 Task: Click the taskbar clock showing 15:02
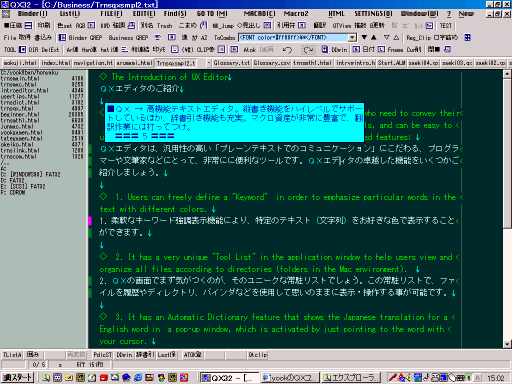tap(496, 378)
